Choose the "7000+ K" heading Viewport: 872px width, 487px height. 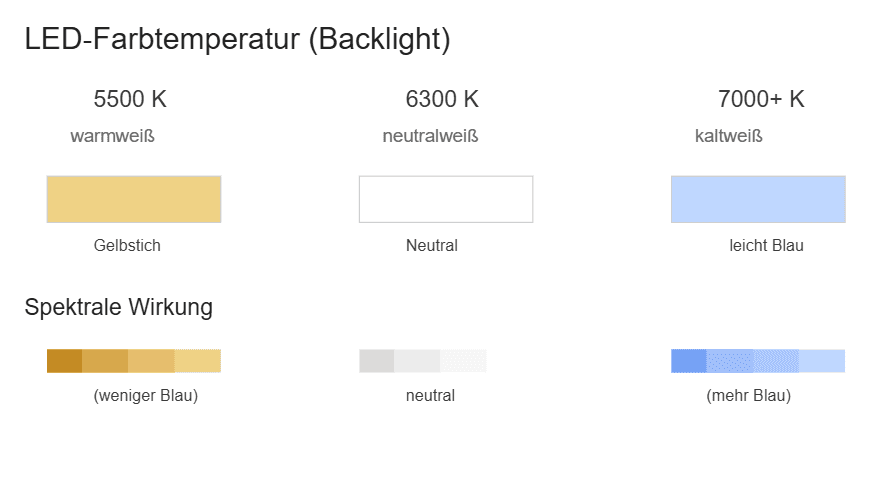(x=761, y=99)
